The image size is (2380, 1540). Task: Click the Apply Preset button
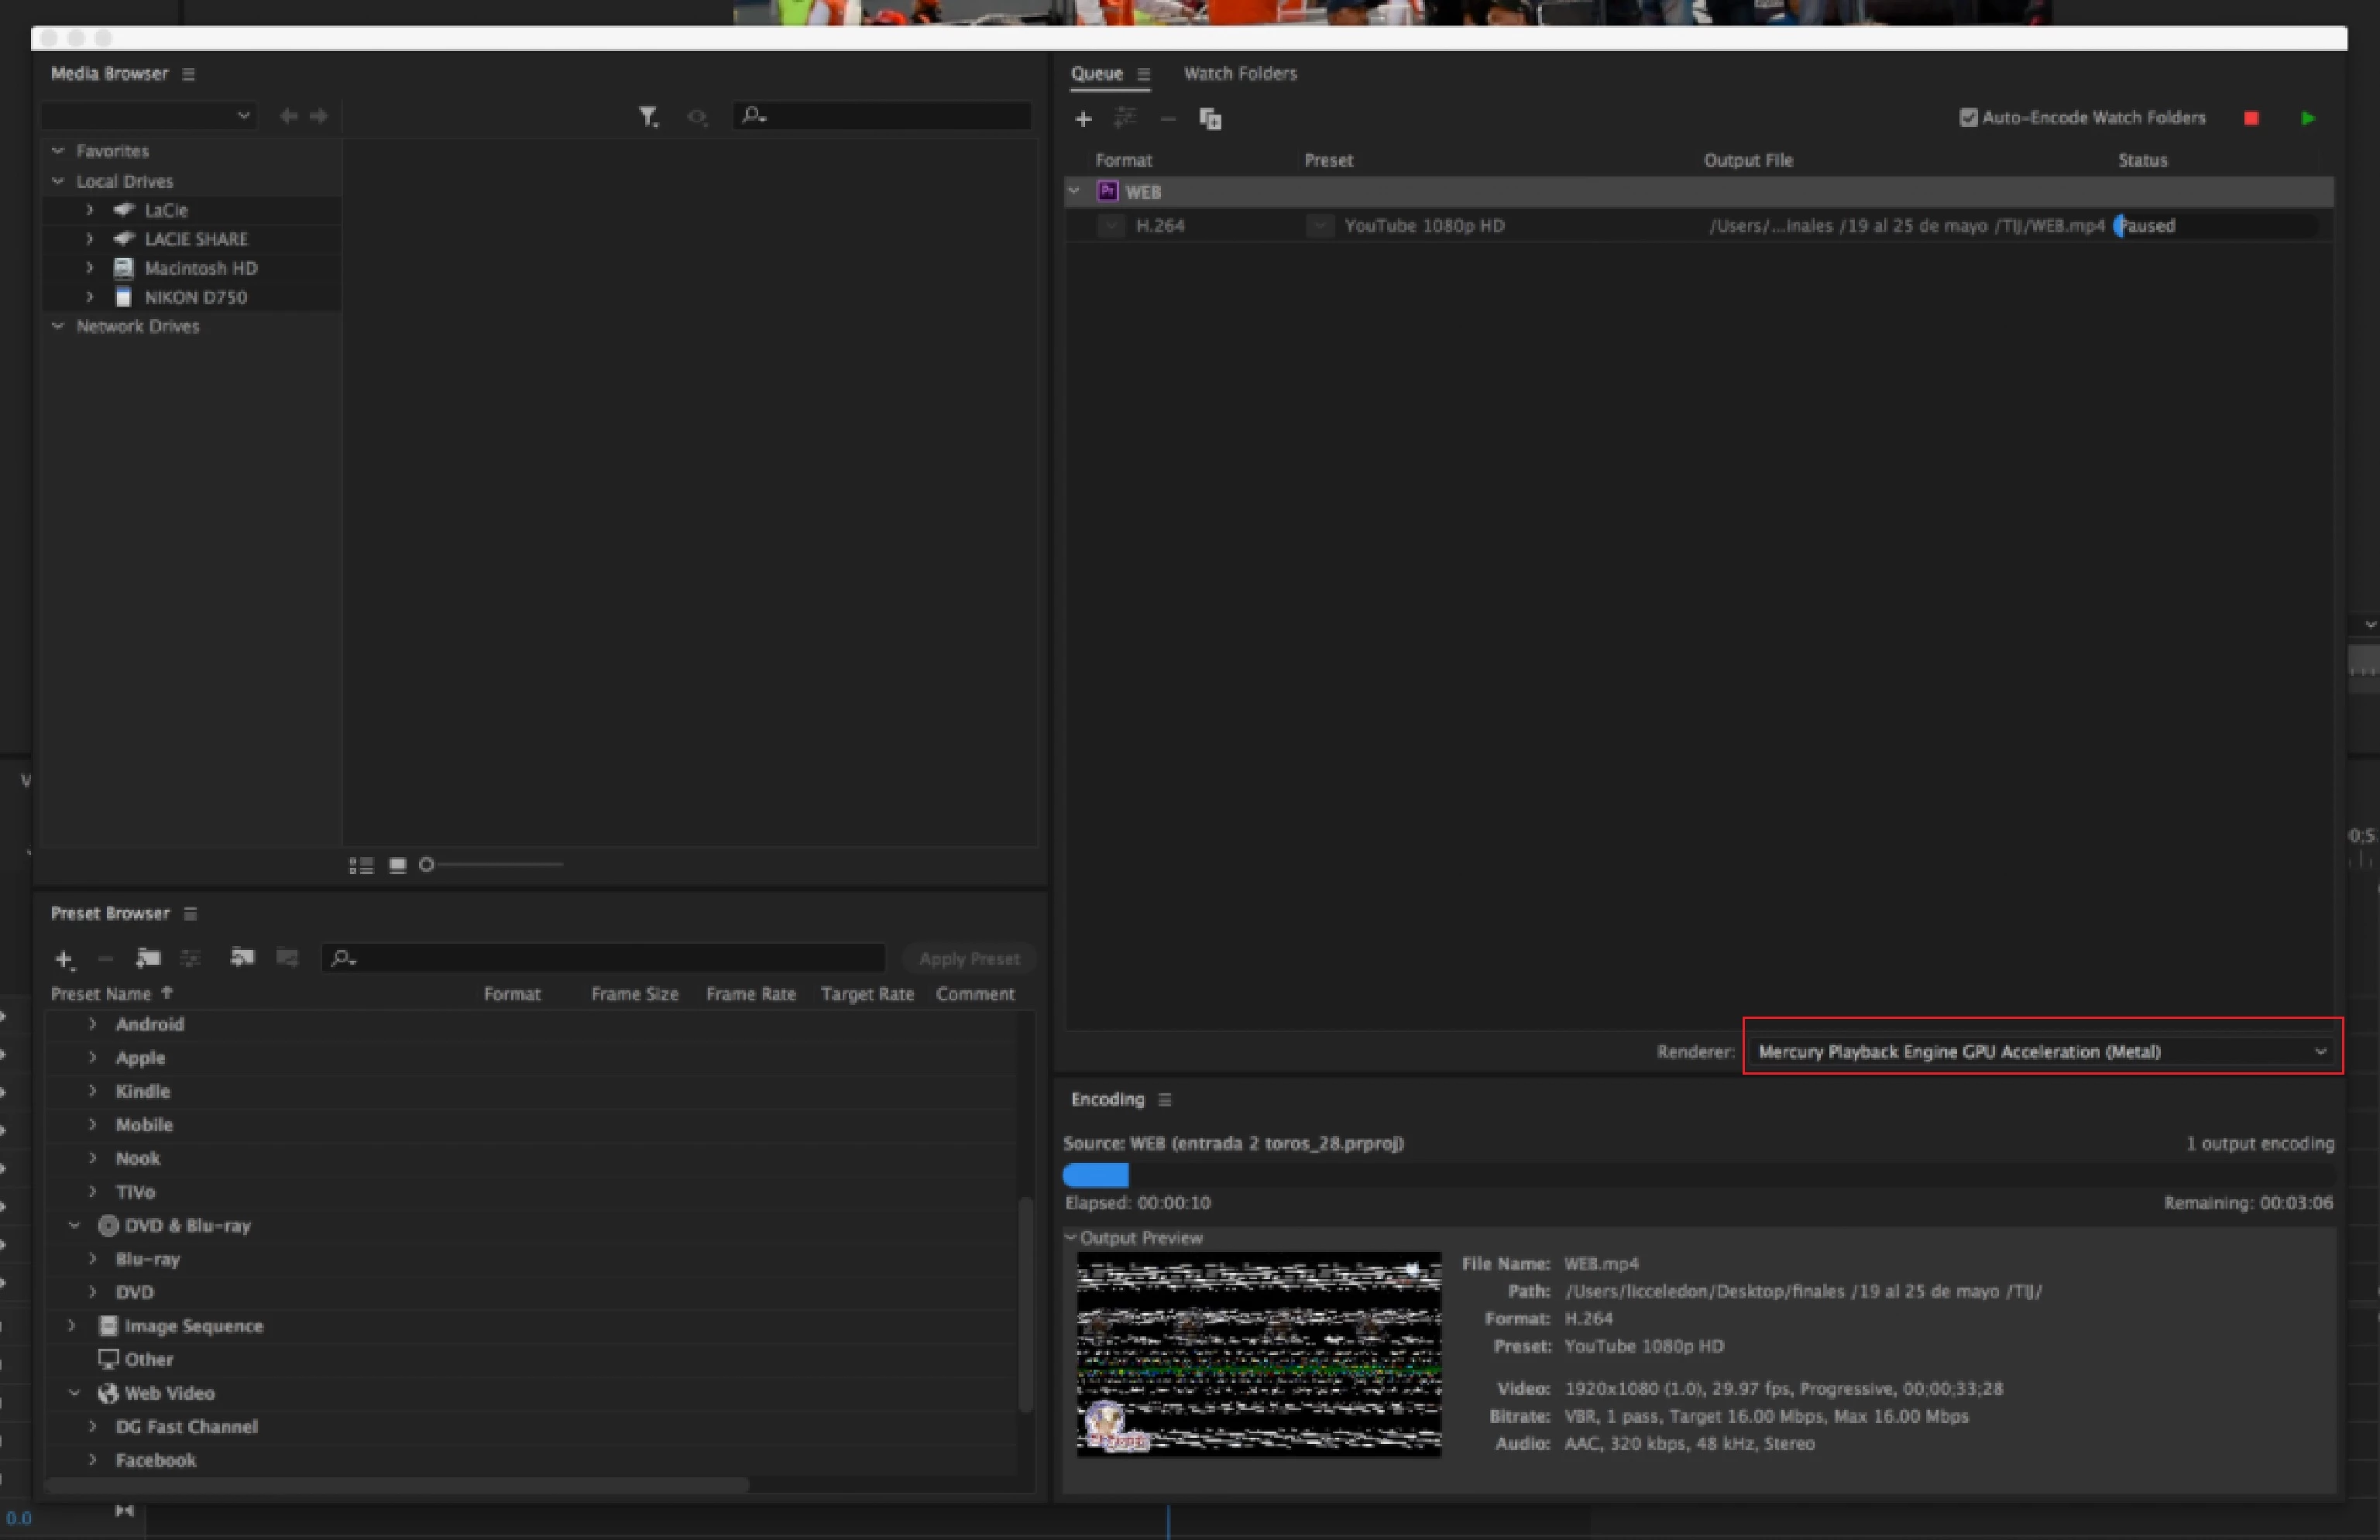(968, 958)
